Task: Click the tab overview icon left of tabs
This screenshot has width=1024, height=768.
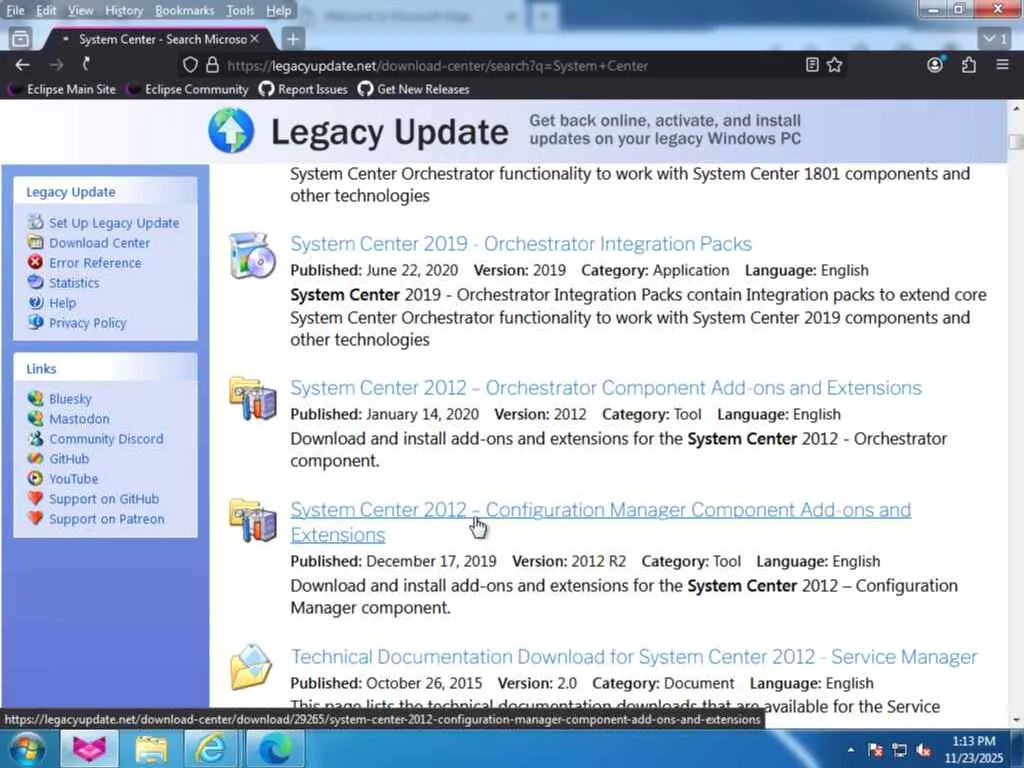Action: coord(20,39)
